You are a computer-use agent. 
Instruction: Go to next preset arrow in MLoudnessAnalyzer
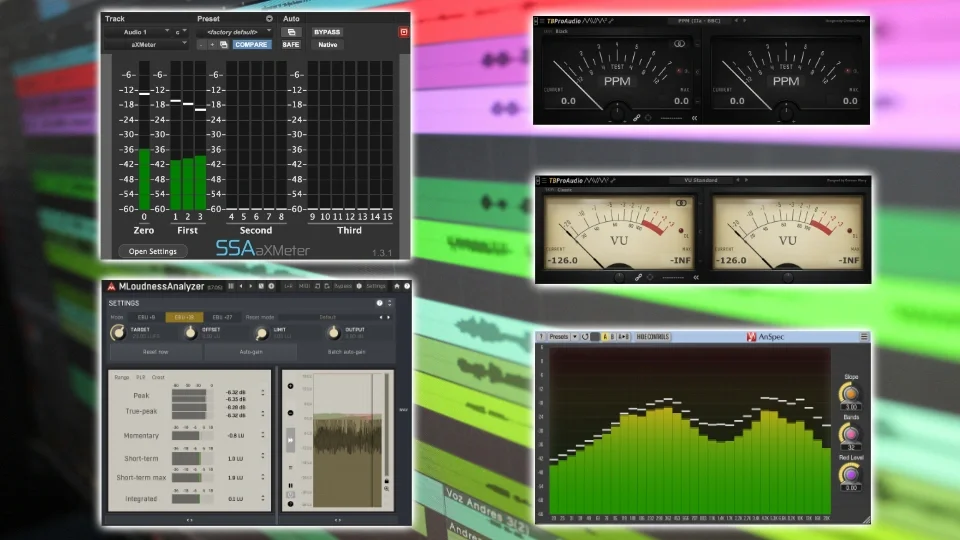click(250, 286)
